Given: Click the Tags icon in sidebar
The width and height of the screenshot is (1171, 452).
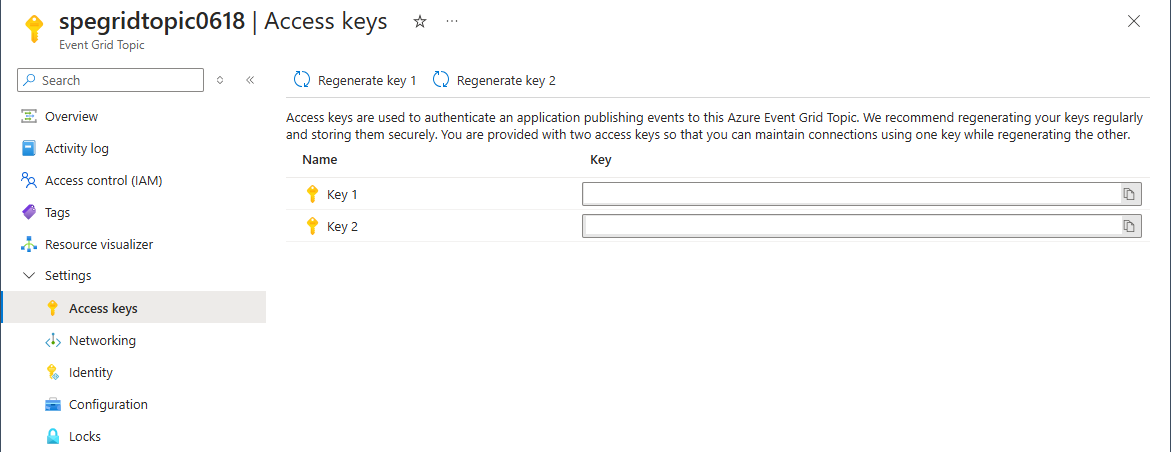Looking at the screenshot, I should tap(29, 213).
